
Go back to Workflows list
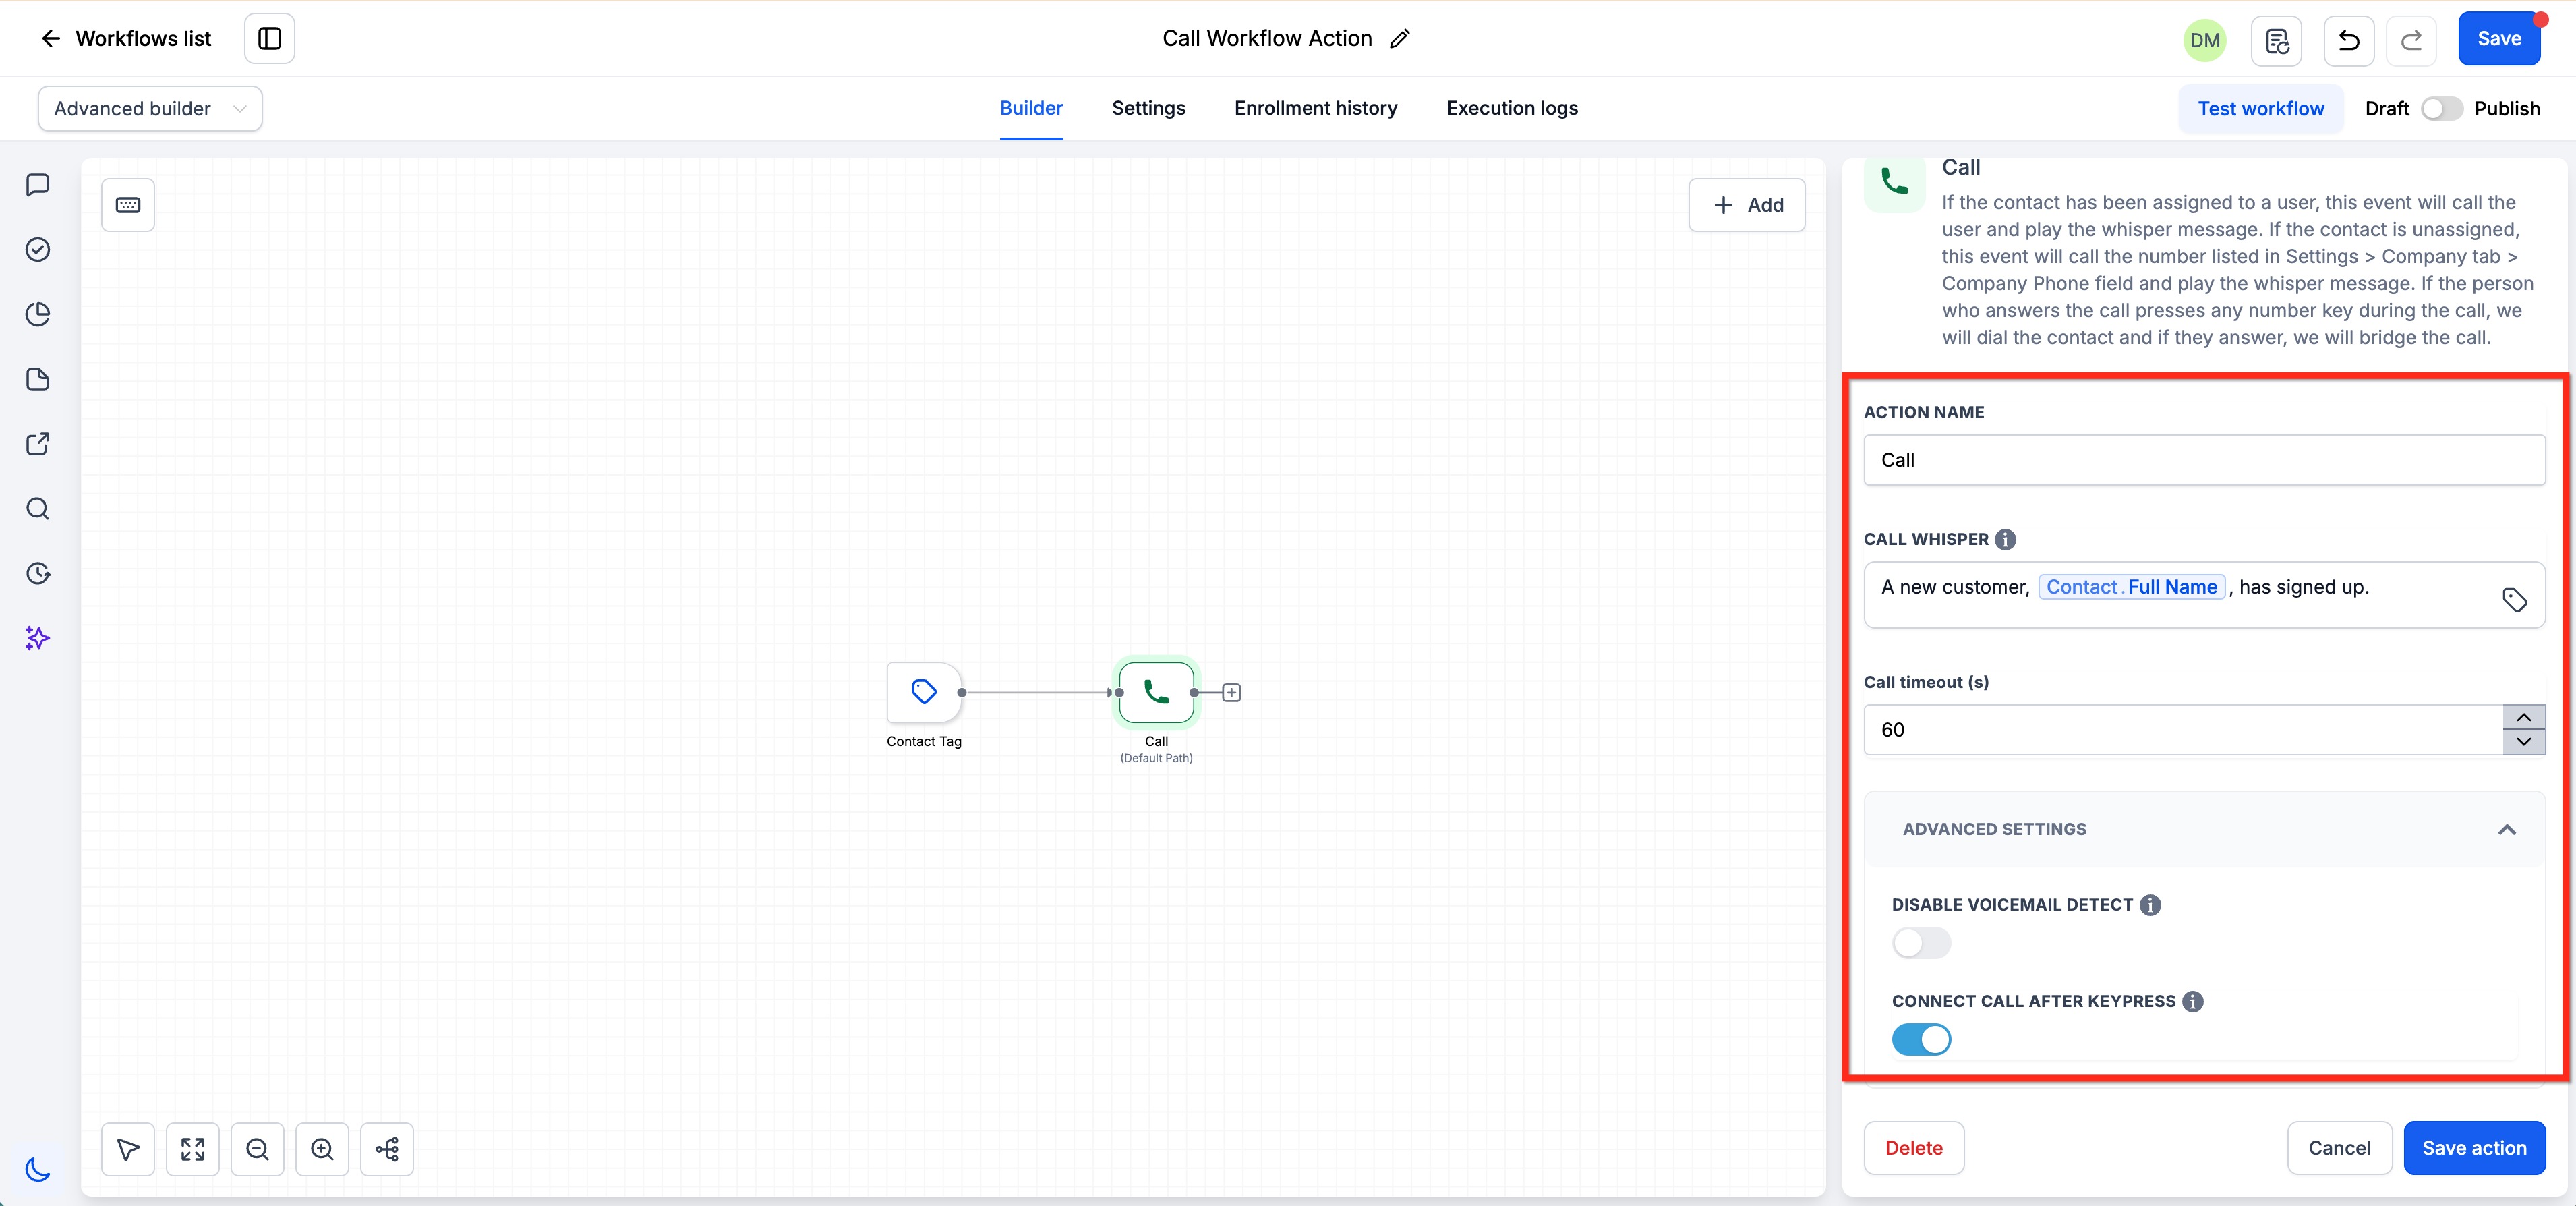coord(126,38)
